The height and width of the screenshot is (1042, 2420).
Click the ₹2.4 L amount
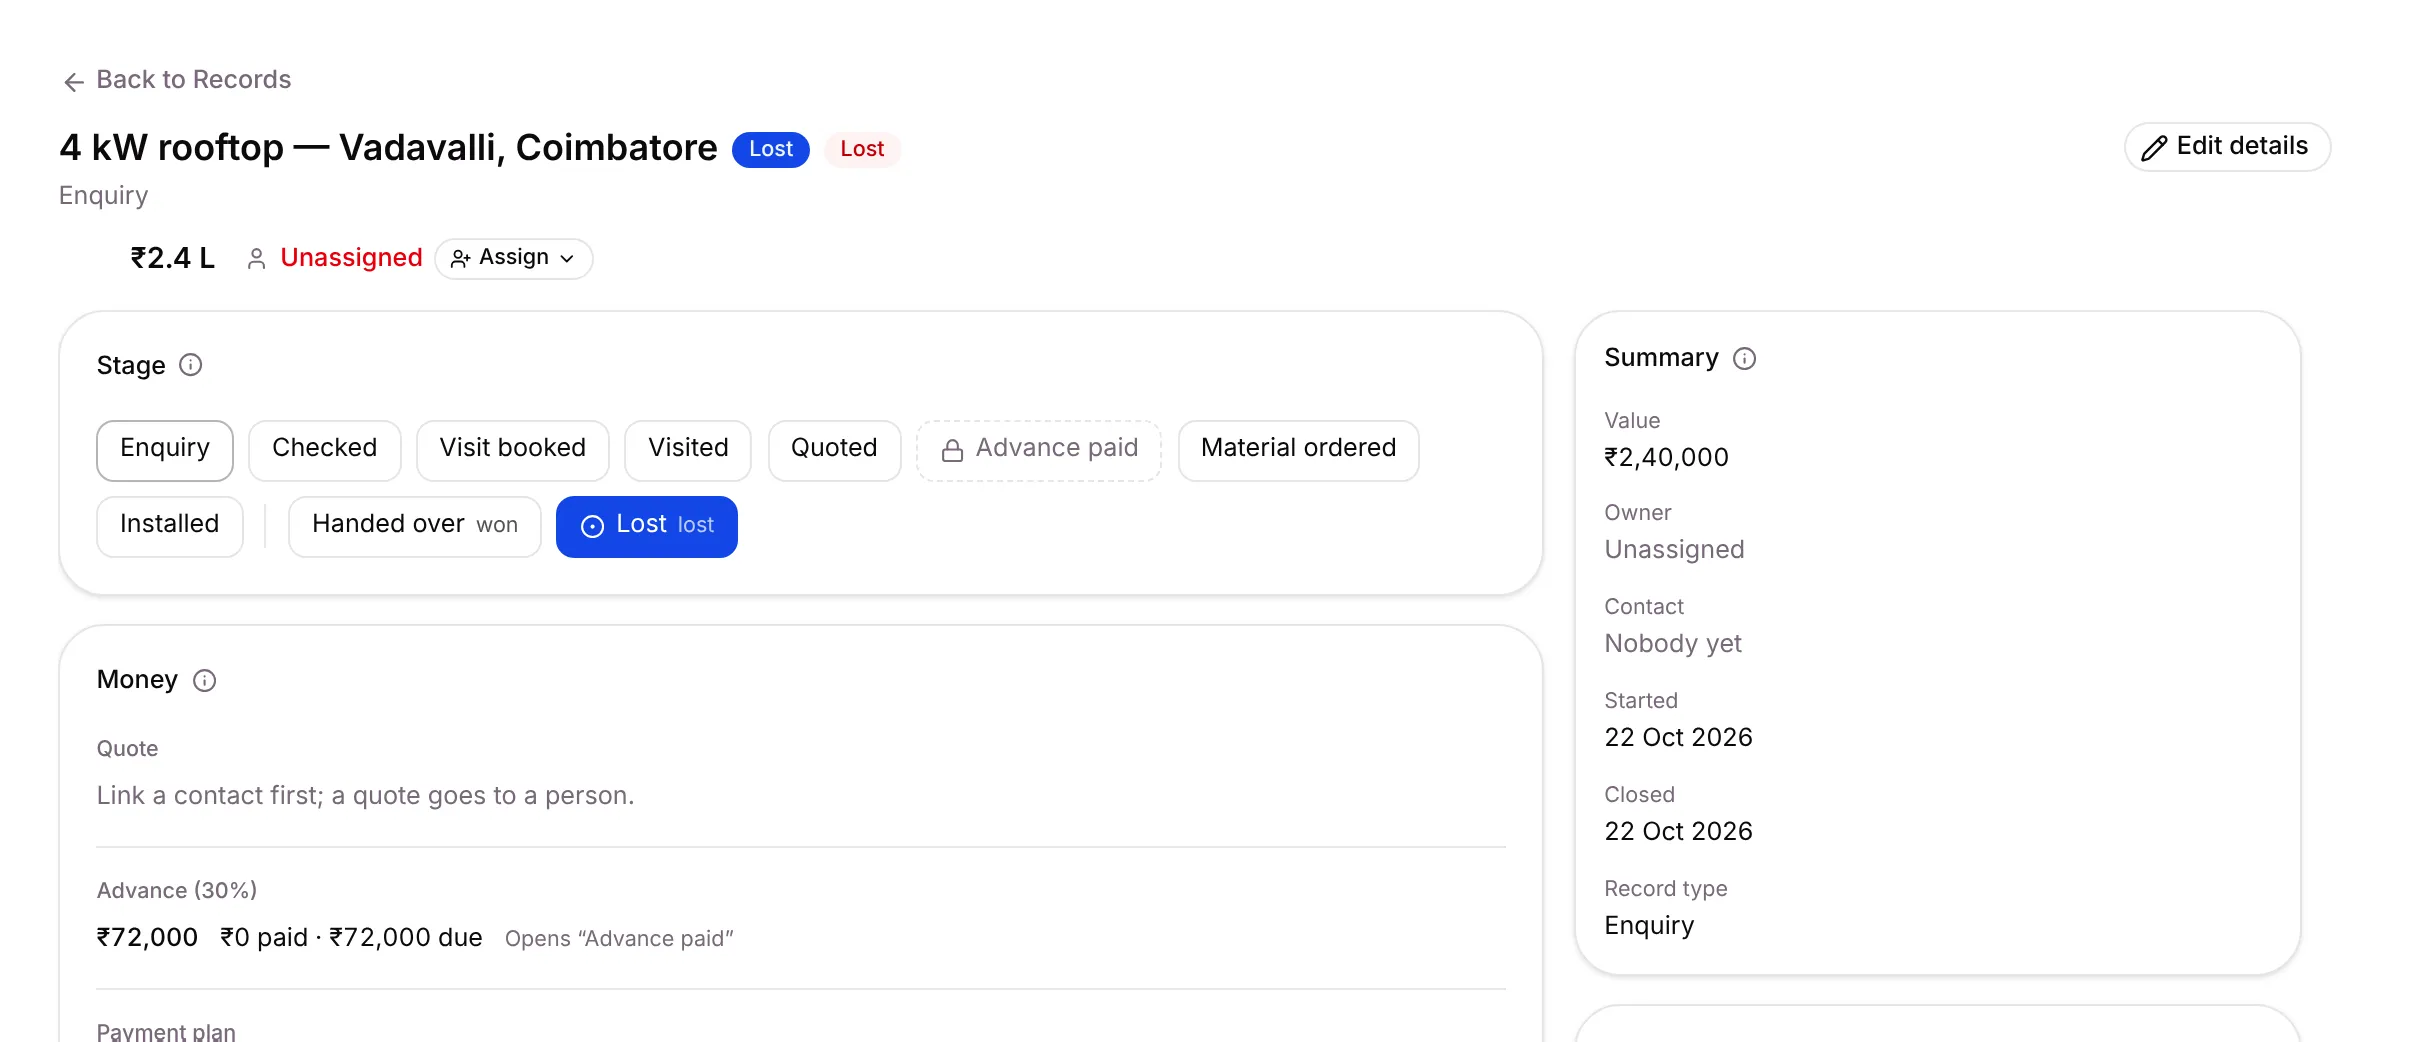(x=172, y=258)
